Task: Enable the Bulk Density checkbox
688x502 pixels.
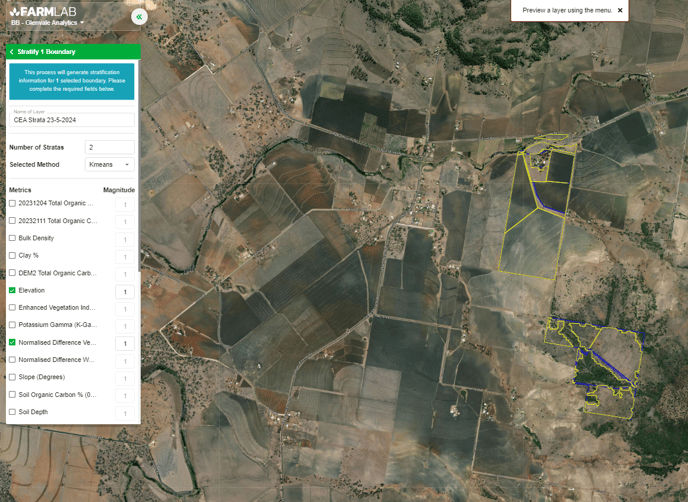Action: [13, 238]
